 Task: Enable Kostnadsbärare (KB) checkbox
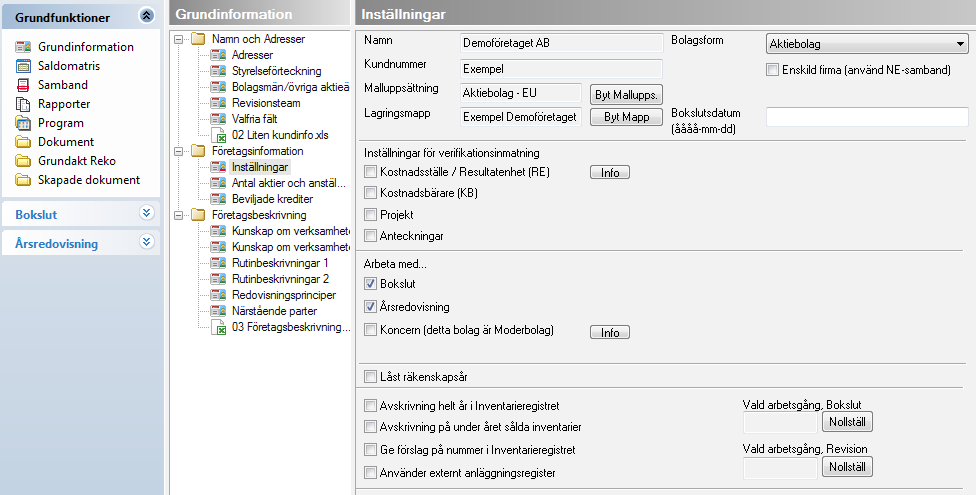[370, 193]
